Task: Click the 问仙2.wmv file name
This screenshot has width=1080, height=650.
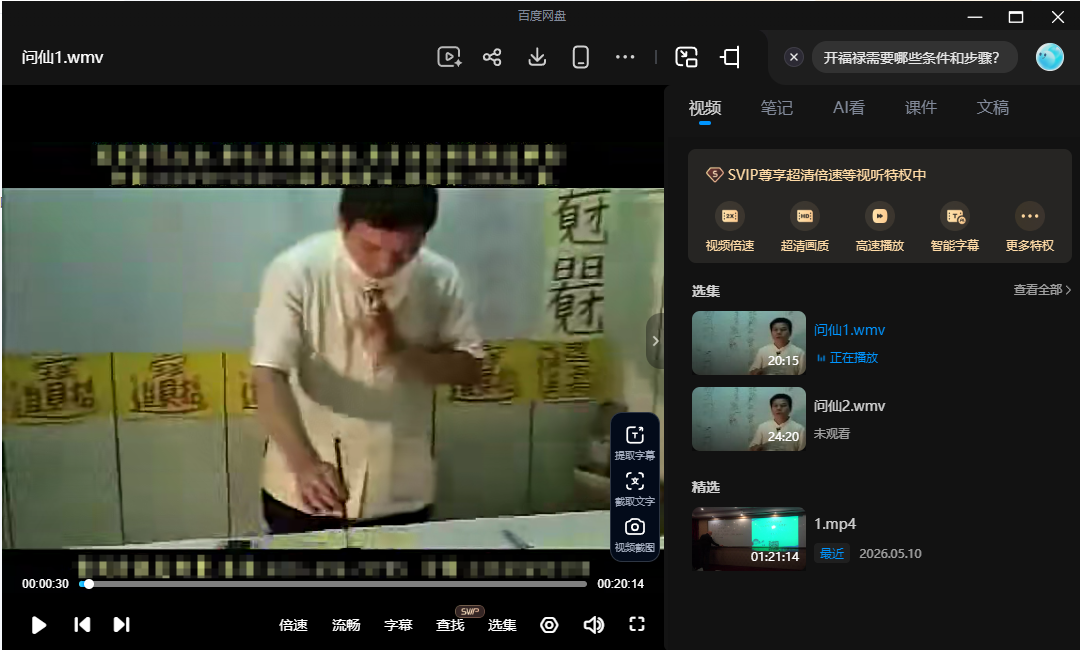Action: pyautogui.click(x=849, y=406)
